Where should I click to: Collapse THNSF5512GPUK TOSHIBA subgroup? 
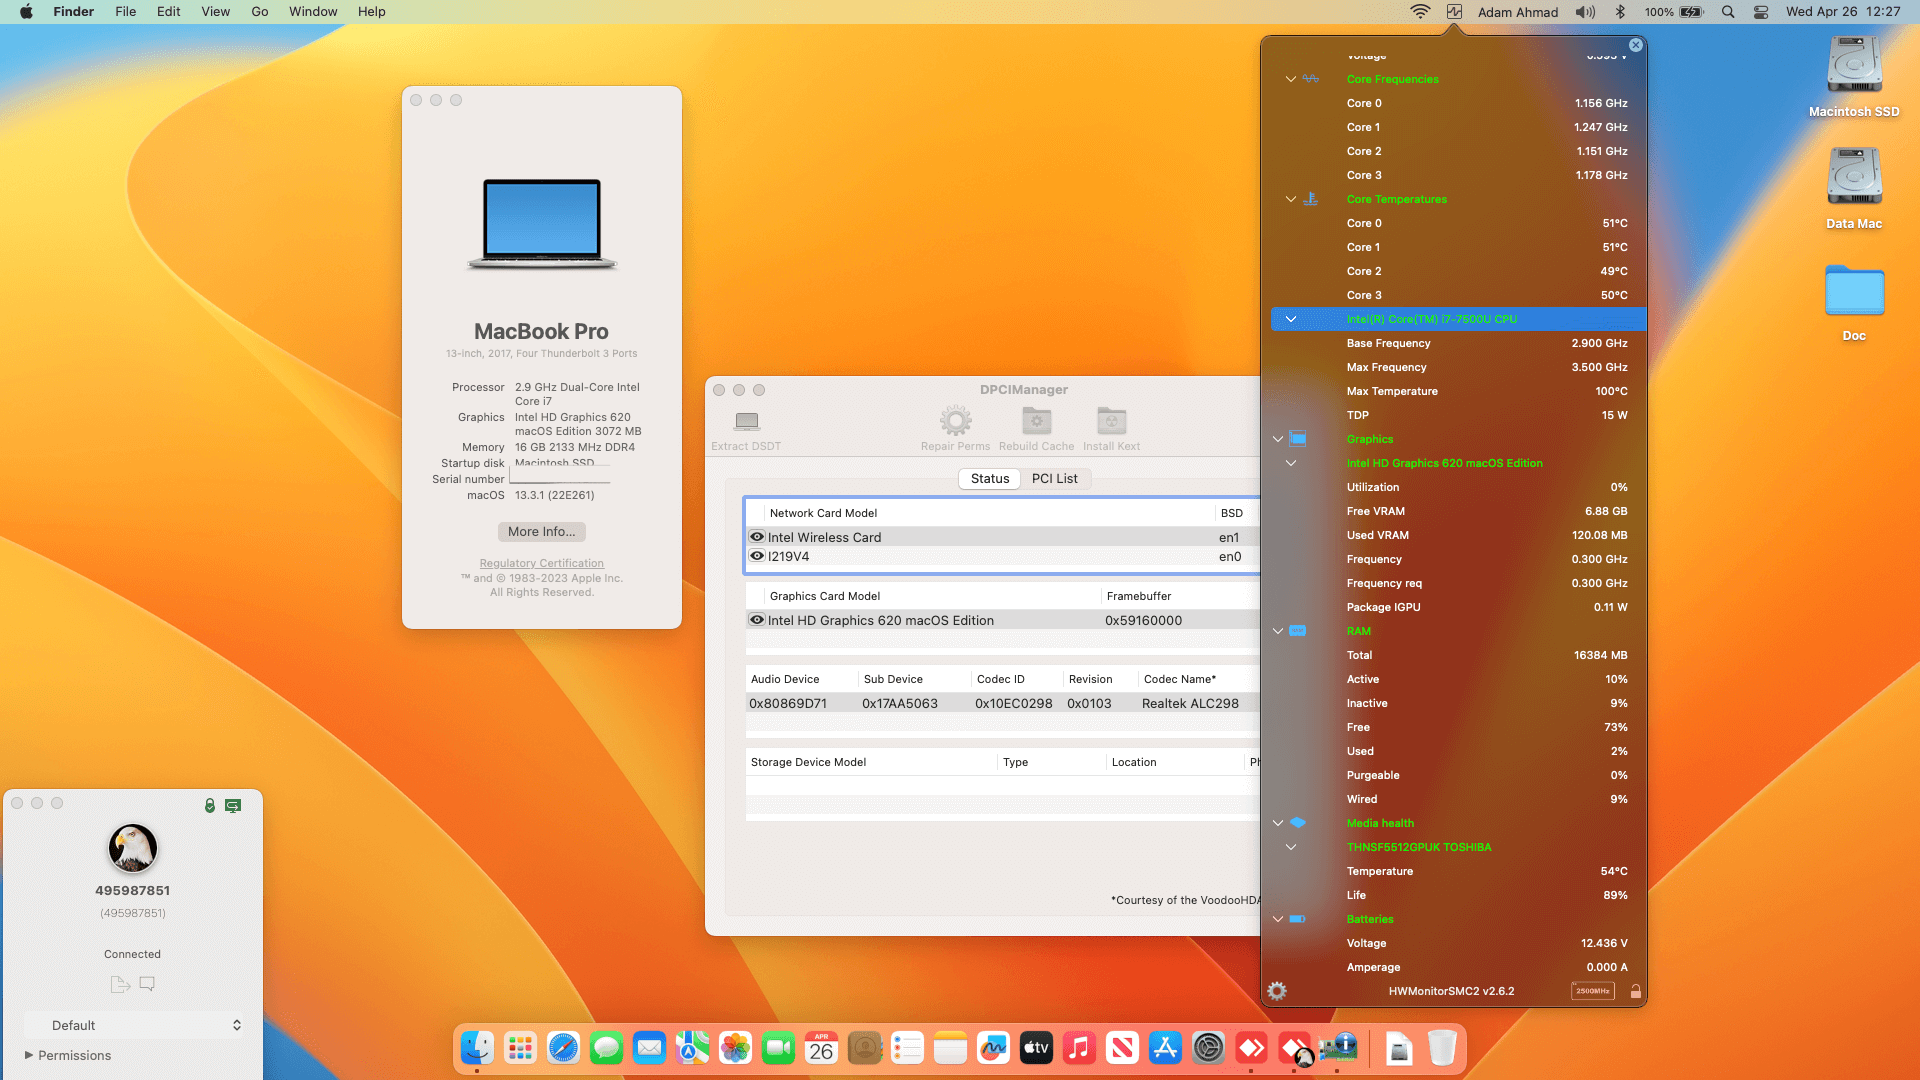pos(1291,847)
